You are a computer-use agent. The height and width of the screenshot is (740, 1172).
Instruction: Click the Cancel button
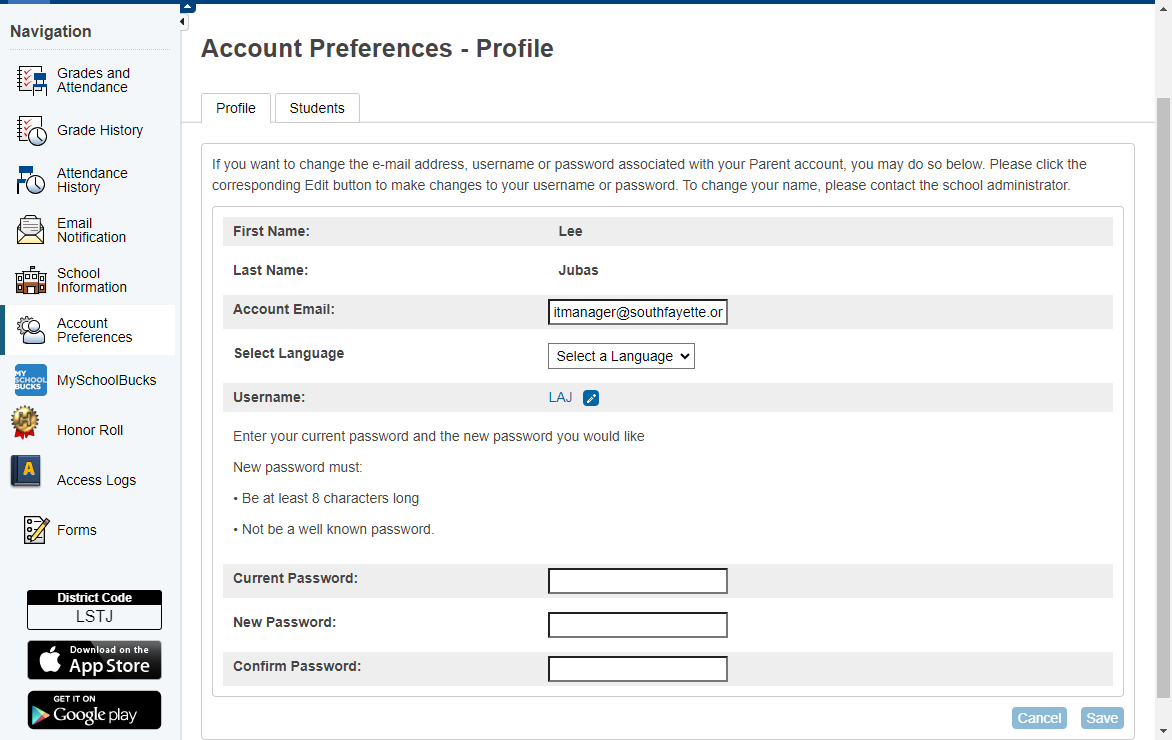[x=1039, y=718]
